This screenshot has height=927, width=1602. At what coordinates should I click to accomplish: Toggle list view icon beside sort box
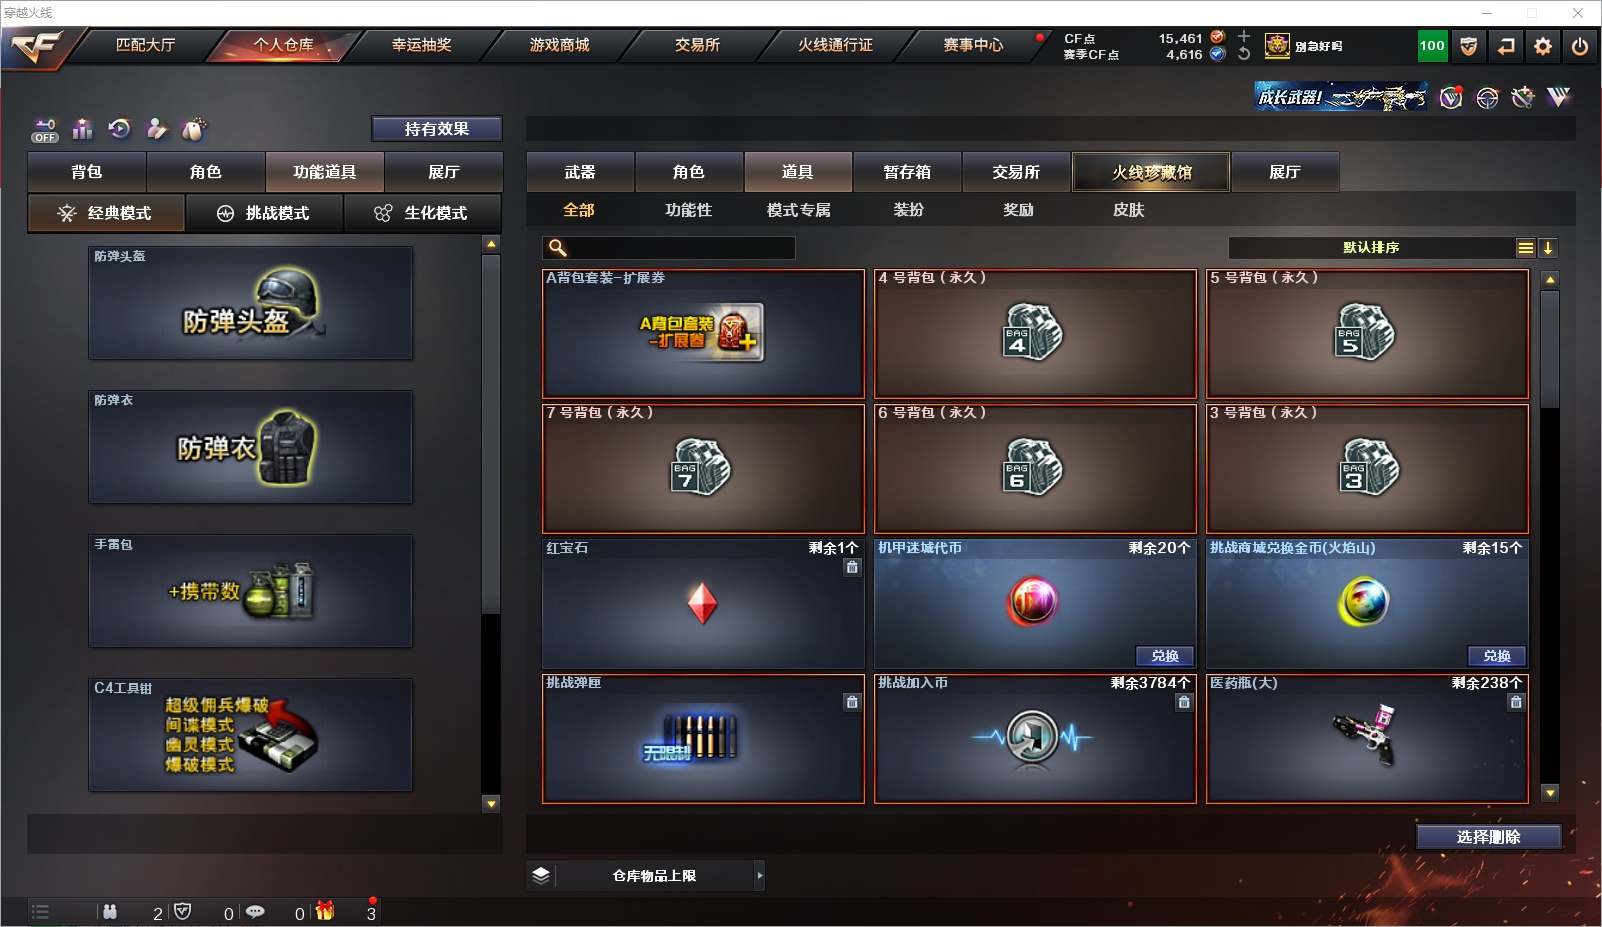pos(1526,248)
